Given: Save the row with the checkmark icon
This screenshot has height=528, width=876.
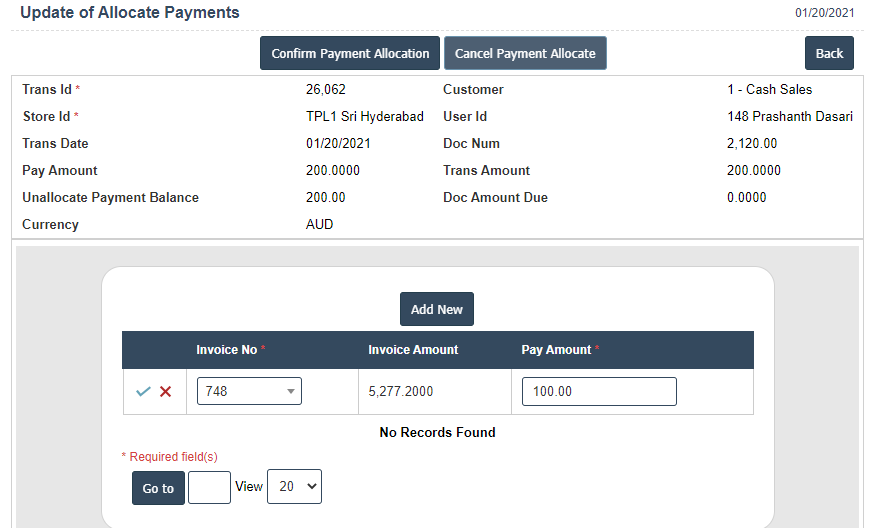Looking at the screenshot, I should (x=143, y=392).
